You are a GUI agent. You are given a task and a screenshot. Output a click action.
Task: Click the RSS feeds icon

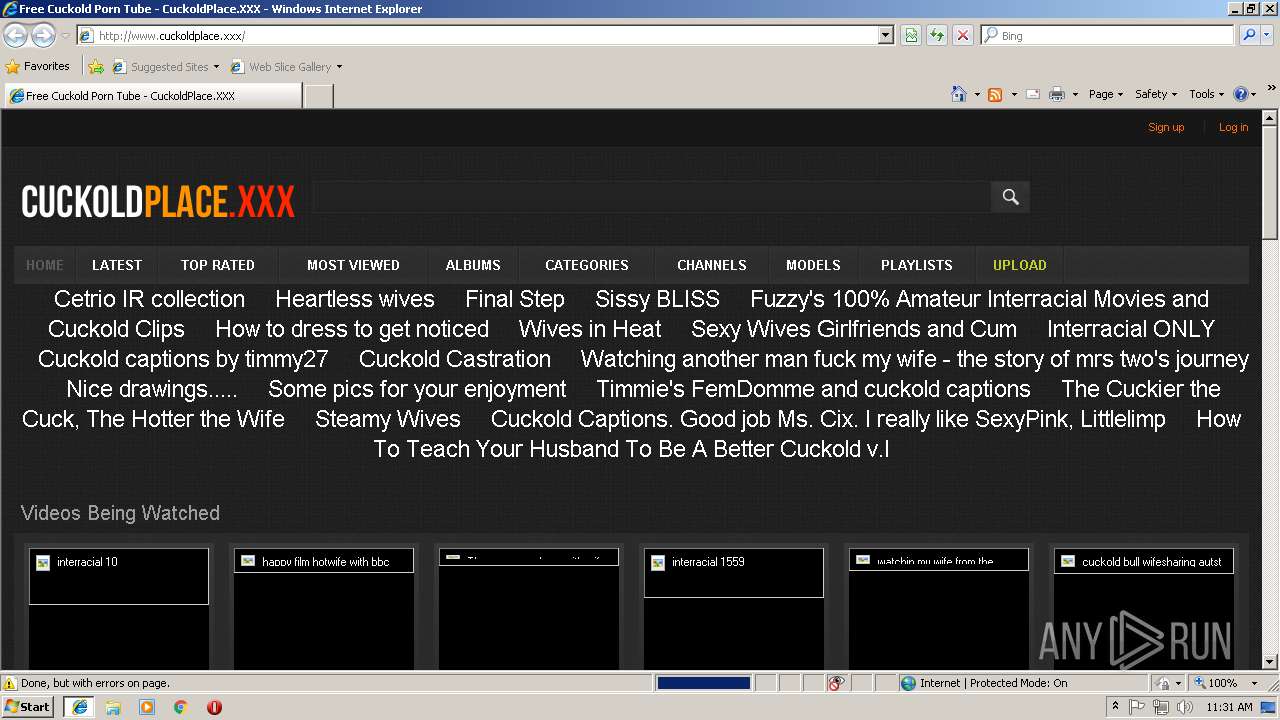pyautogui.click(x=995, y=94)
